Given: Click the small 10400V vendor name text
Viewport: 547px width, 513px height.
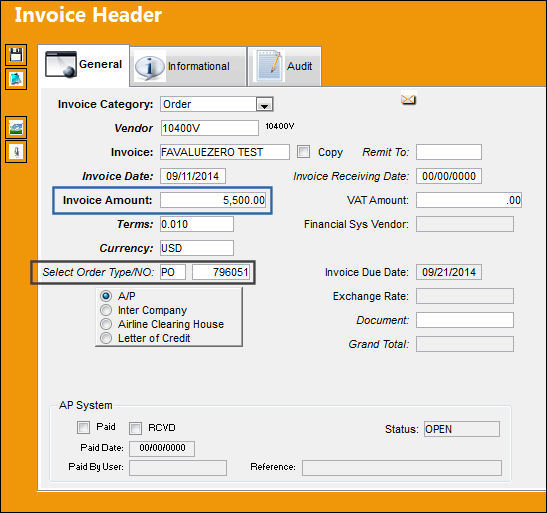Looking at the screenshot, I should click(280, 126).
